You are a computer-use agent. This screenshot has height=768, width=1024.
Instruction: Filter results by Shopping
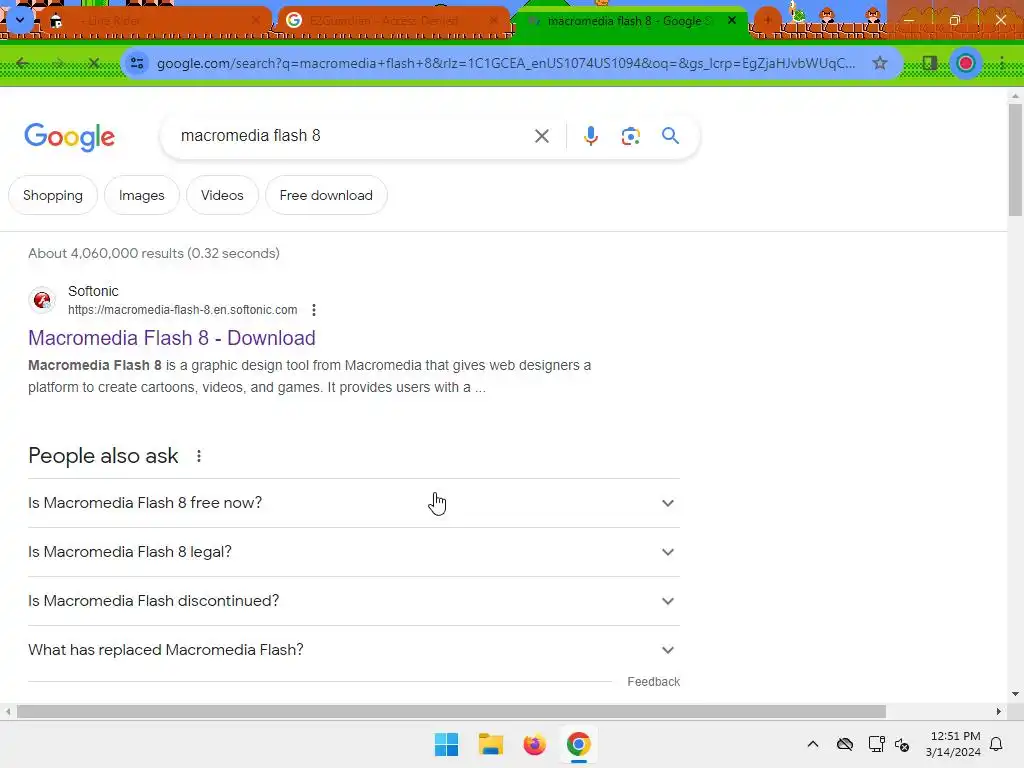click(53, 195)
